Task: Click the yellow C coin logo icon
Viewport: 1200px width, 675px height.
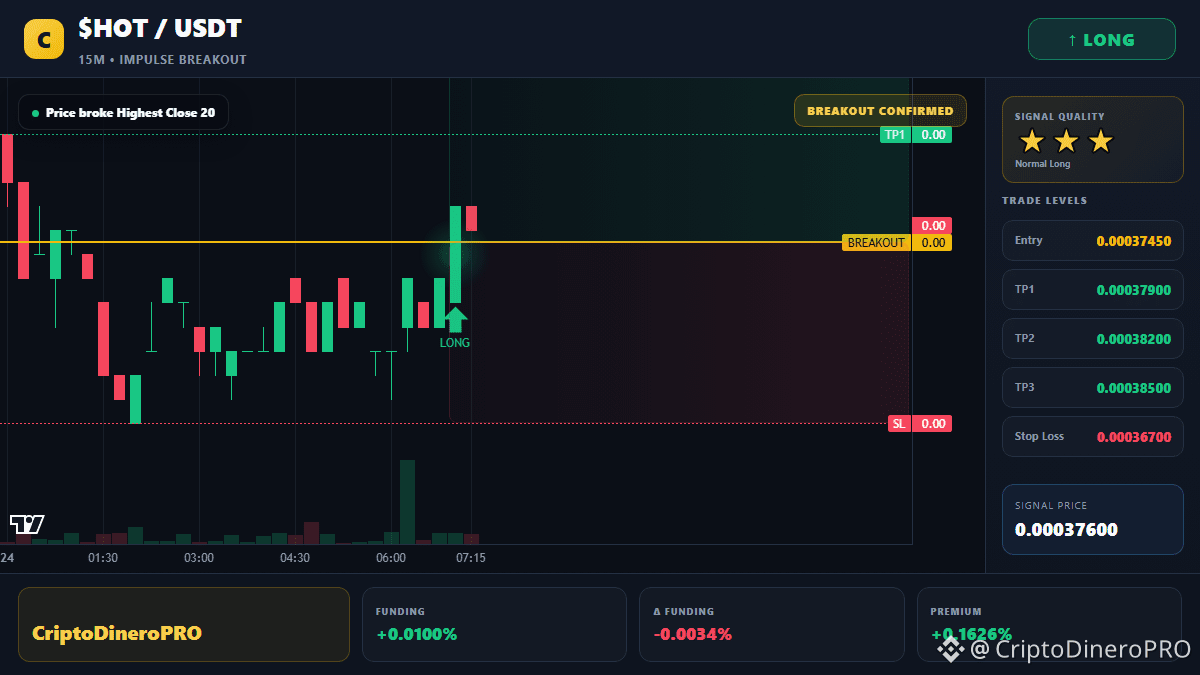Action: tap(44, 40)
